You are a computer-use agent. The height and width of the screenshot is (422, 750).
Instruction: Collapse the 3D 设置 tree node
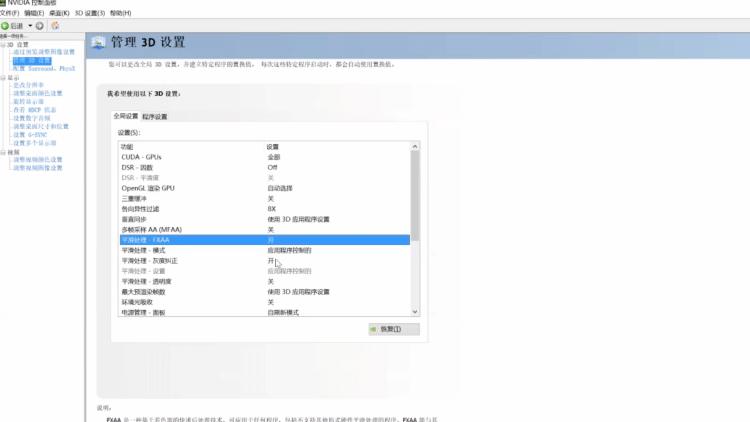tap(3, 44)
